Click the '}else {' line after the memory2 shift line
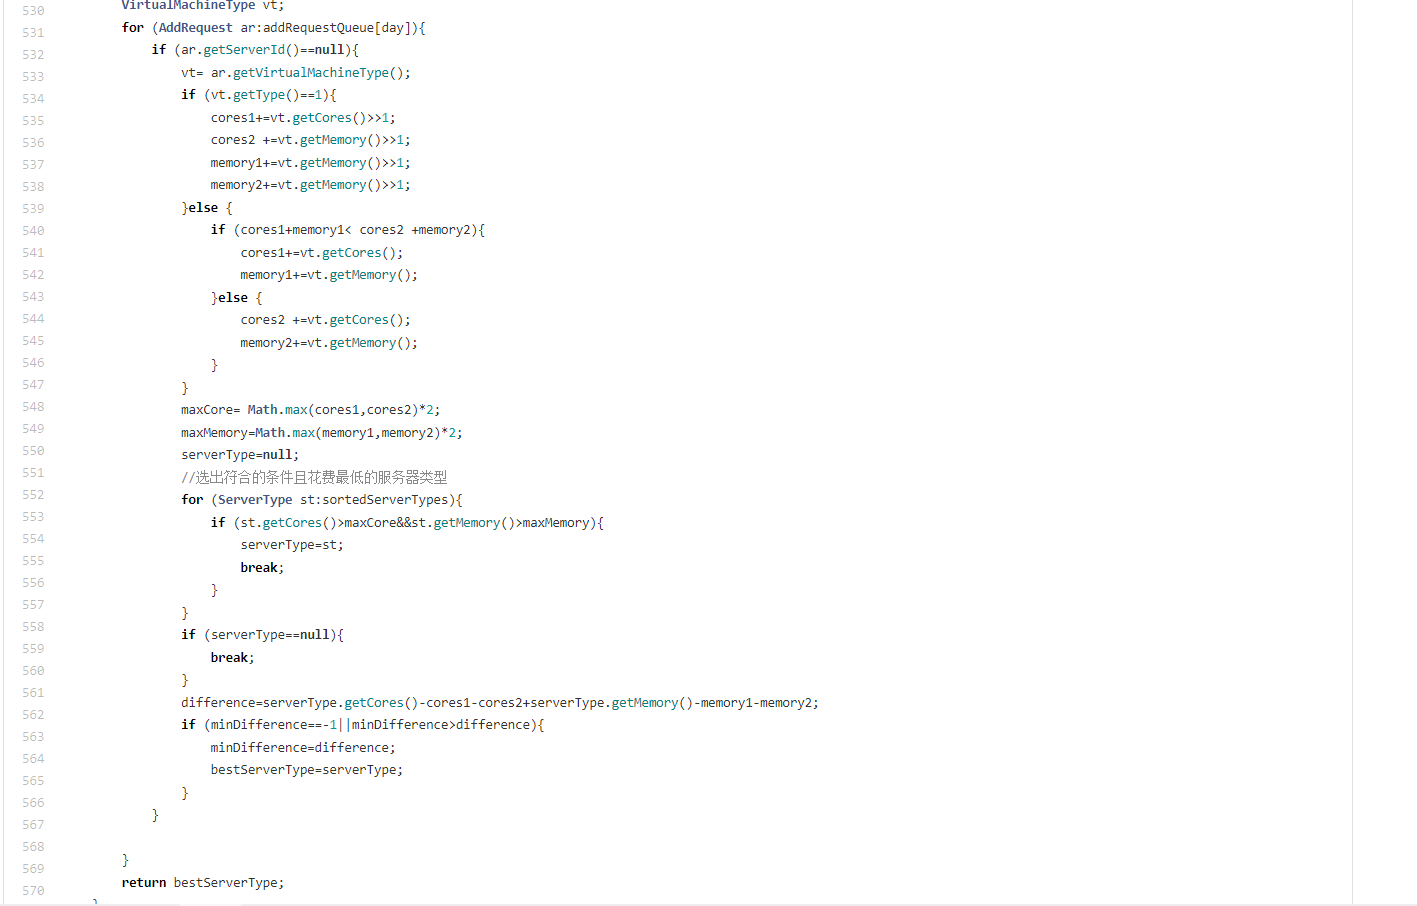The height and width of the screenshot is (906, 1417). coord(207,208)
